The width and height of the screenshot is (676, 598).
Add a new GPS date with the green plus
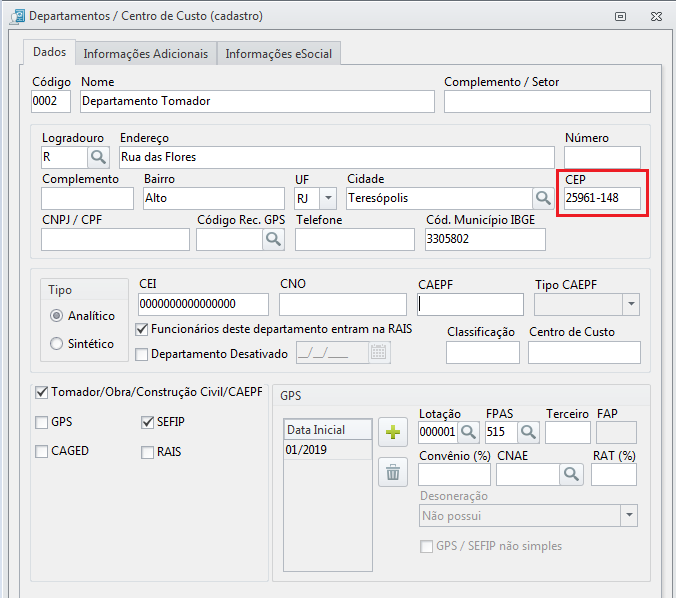click(393, 432)
